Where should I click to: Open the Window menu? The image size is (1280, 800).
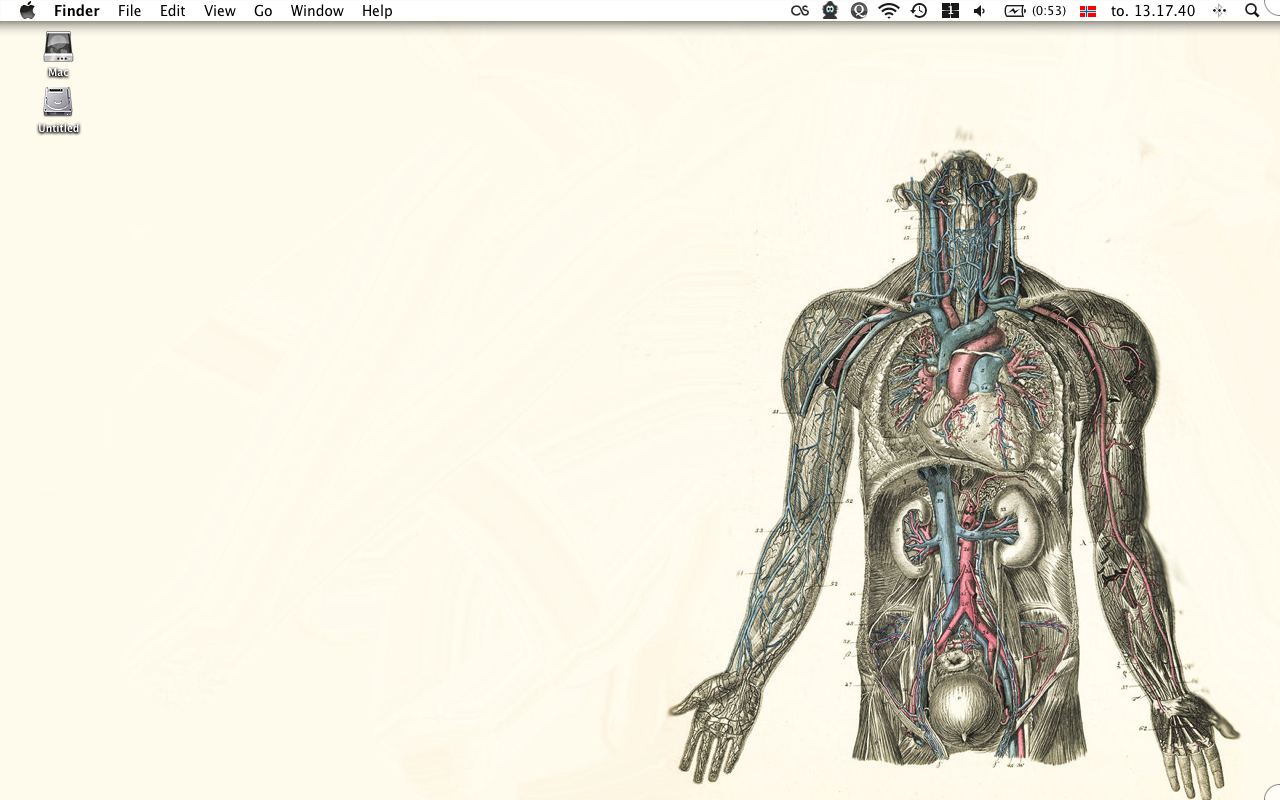tap(317, 11)
